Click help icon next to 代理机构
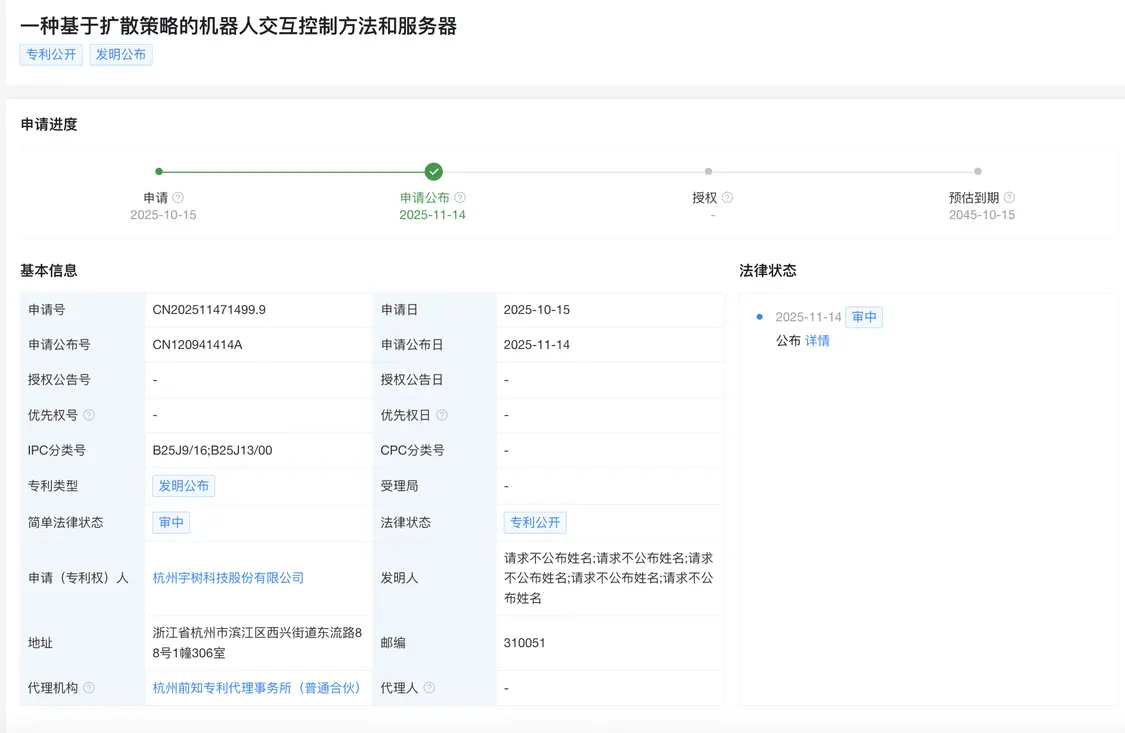This screenshot has width=1125, height=733. 89,688
